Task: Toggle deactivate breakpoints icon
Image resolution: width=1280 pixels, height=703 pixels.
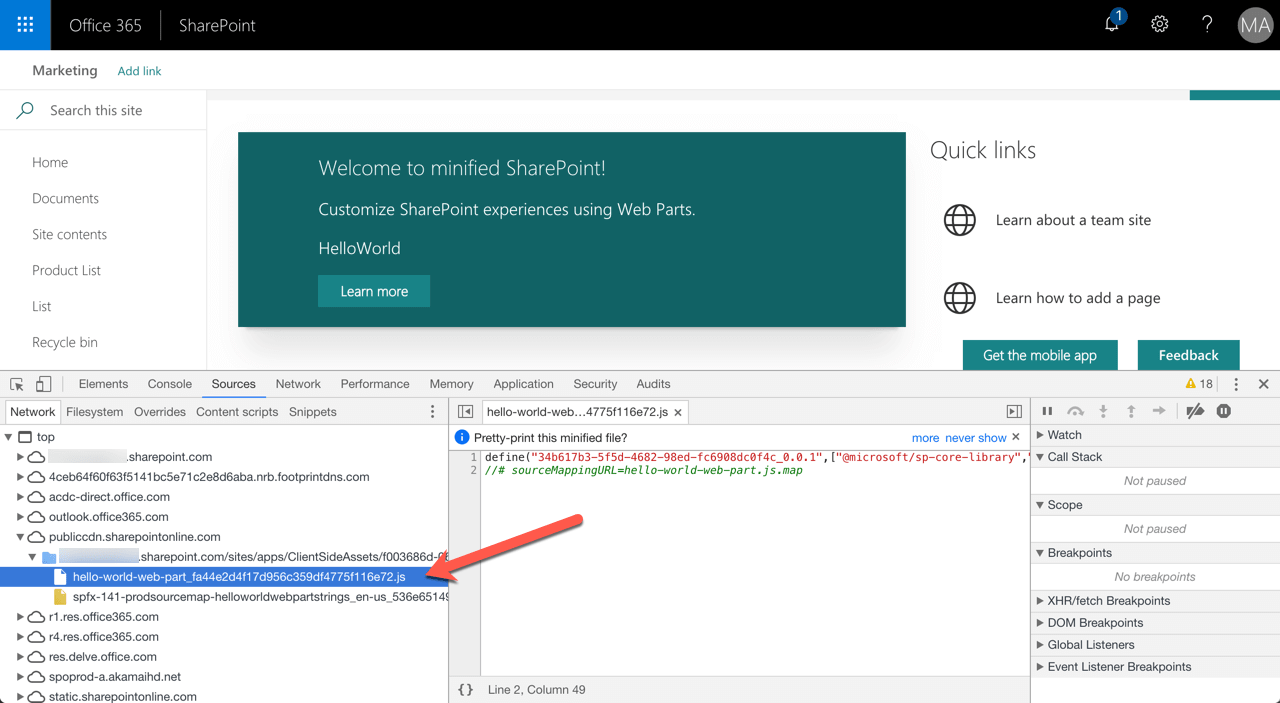Action: tap(1195, 411)
